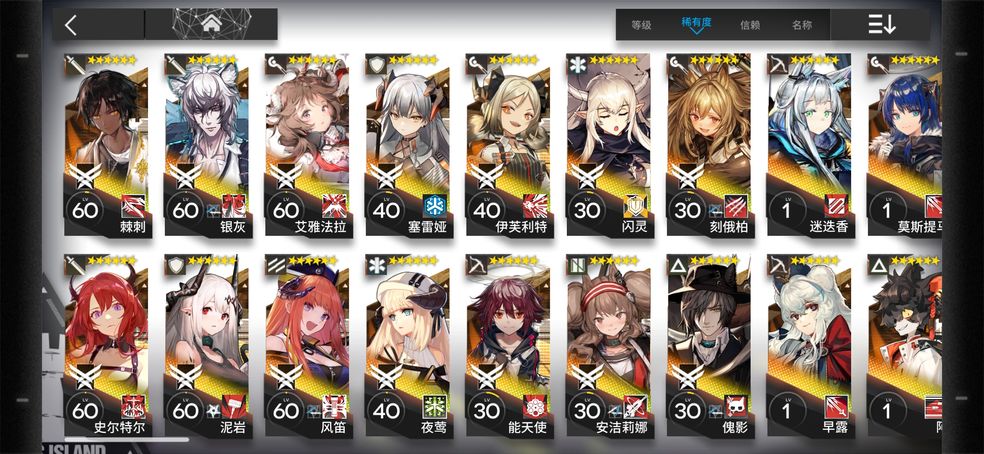
Task: Sort operators by 信赖 tab
Action: click(749, 25)
